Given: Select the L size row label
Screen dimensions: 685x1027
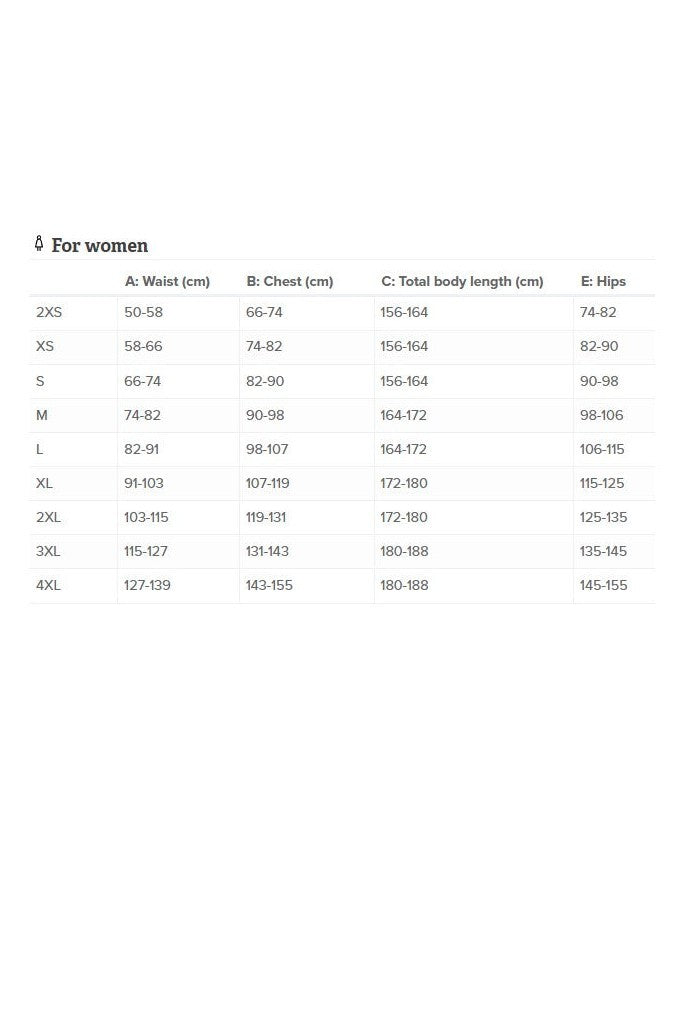Looking at the screenshot, I should [x=39, y=449].
